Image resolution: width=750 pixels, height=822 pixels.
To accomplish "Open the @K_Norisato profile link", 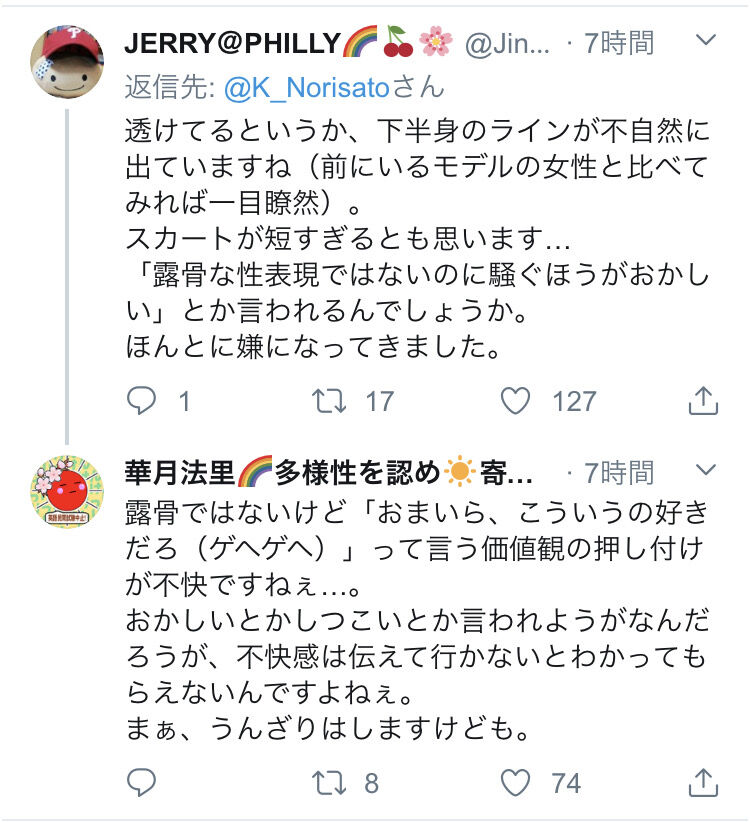I will pos(307,88).
